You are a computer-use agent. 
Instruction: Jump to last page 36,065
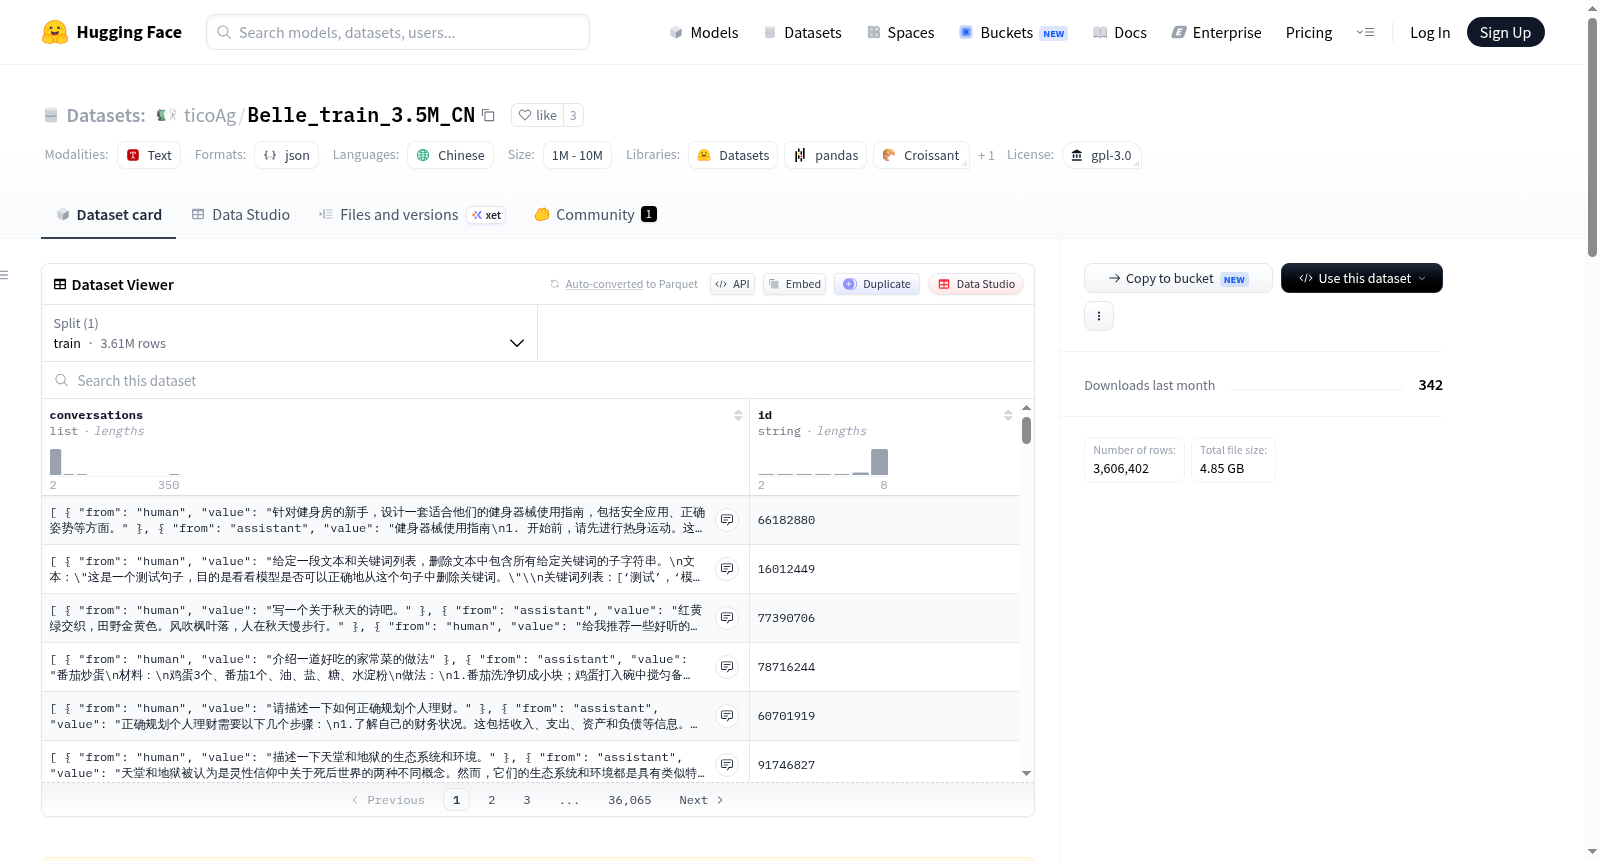[x=630, y=800]
